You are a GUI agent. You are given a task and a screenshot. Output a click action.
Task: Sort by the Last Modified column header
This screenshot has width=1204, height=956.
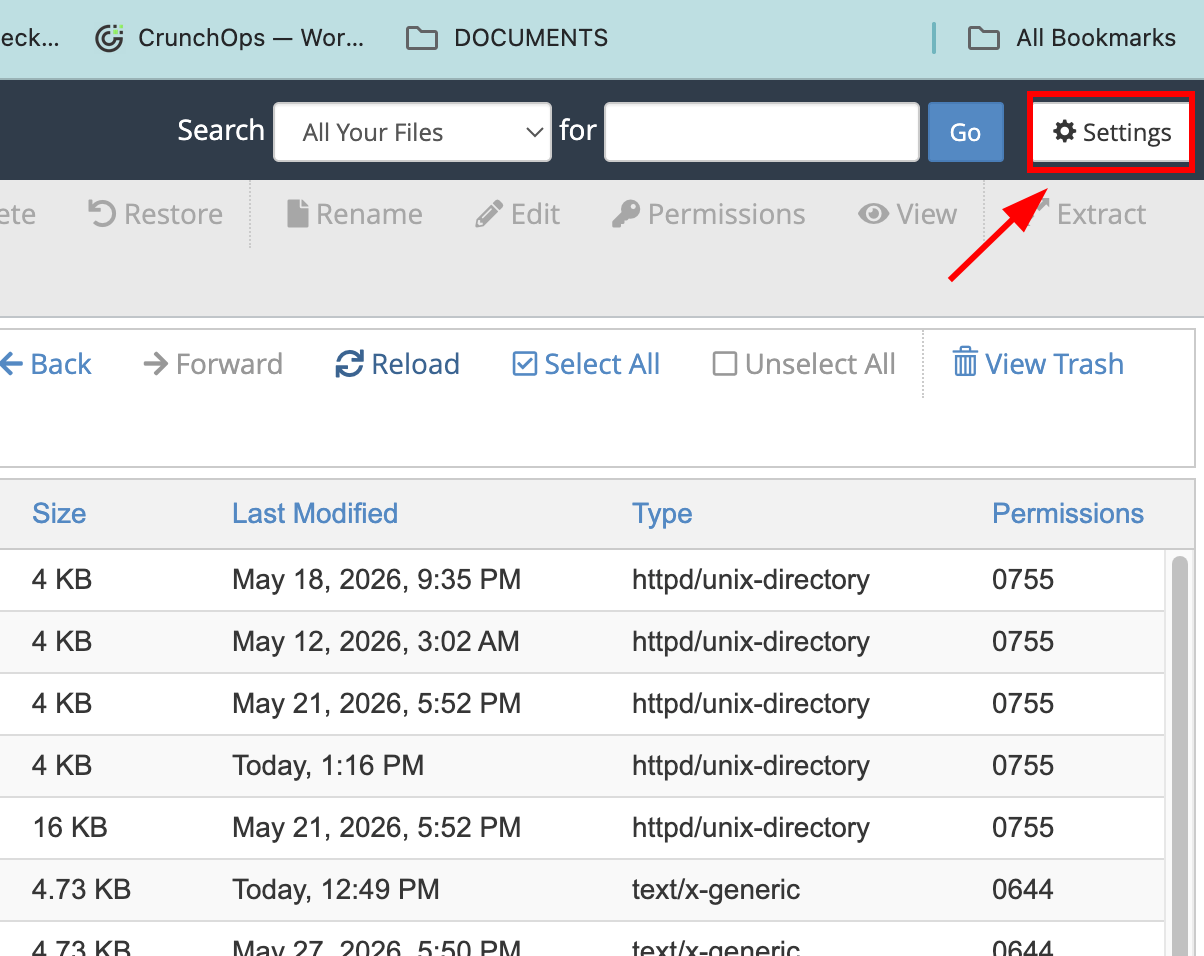pos(315,514)
